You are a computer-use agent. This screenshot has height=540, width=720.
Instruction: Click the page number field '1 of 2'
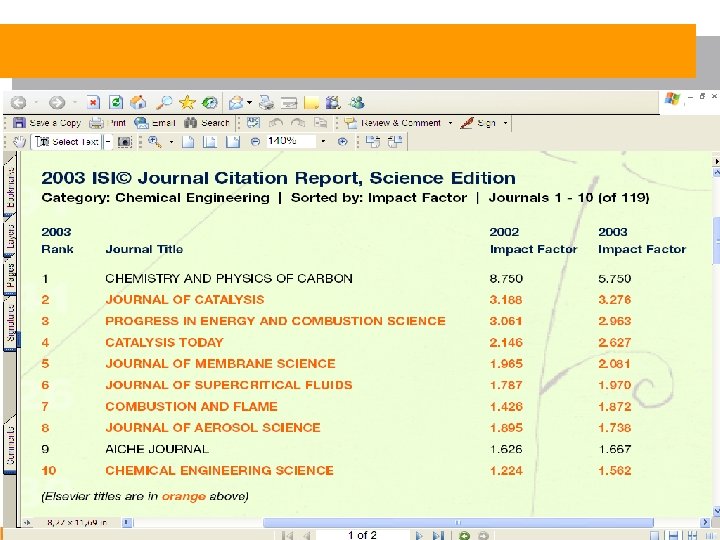point(362,535)
